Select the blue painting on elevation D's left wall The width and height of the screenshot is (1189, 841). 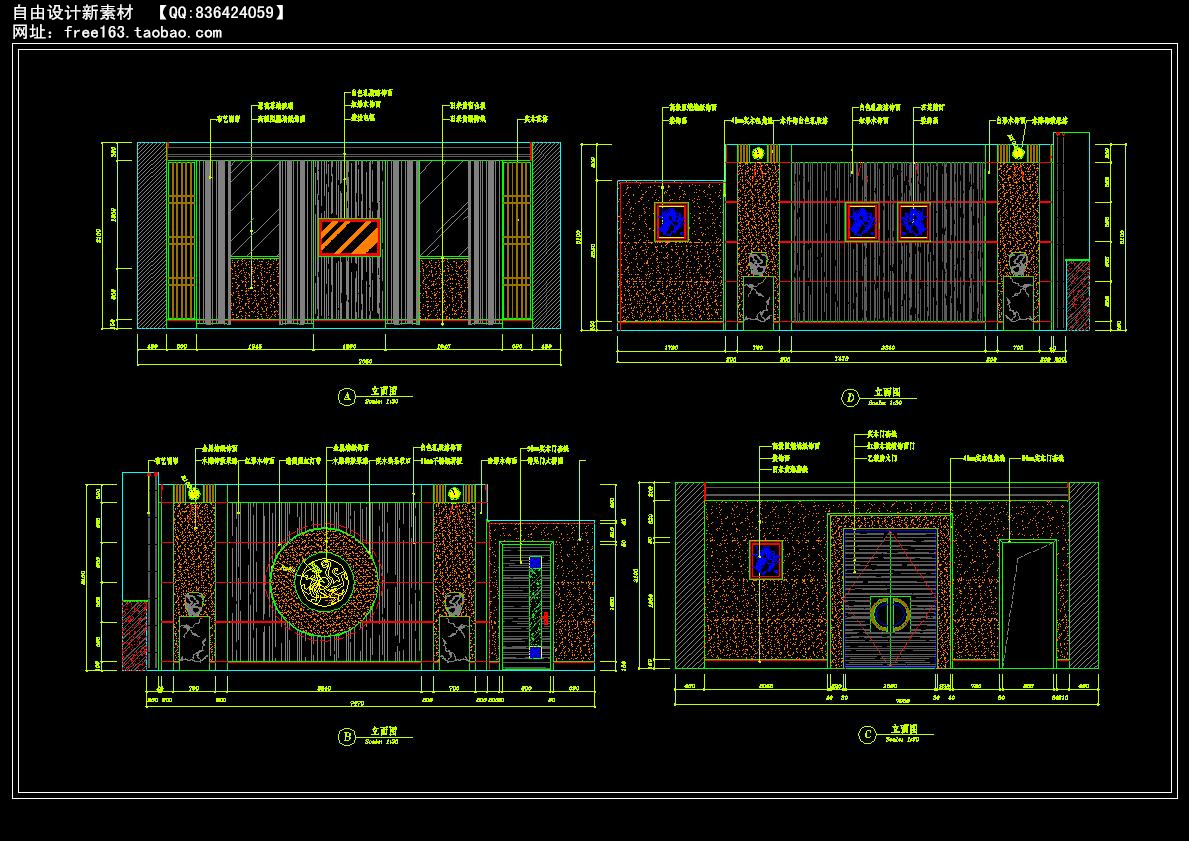[x=671, y=222]
